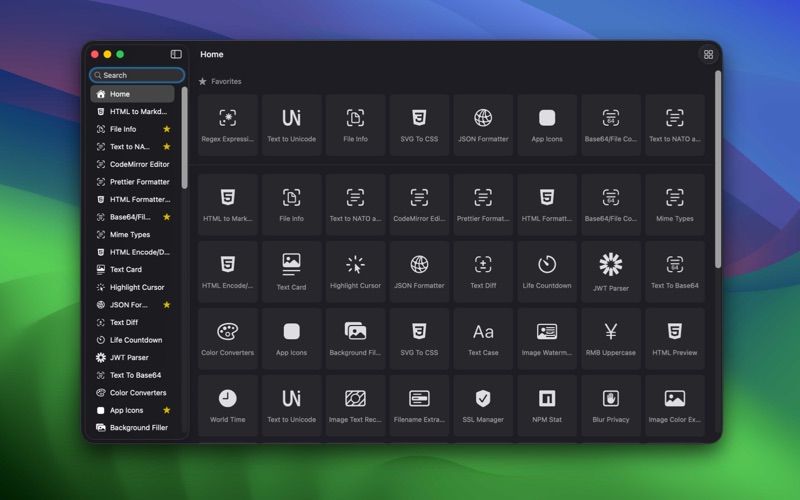Toggle the star next to App Icons in sidebar

tap(167, 410)
